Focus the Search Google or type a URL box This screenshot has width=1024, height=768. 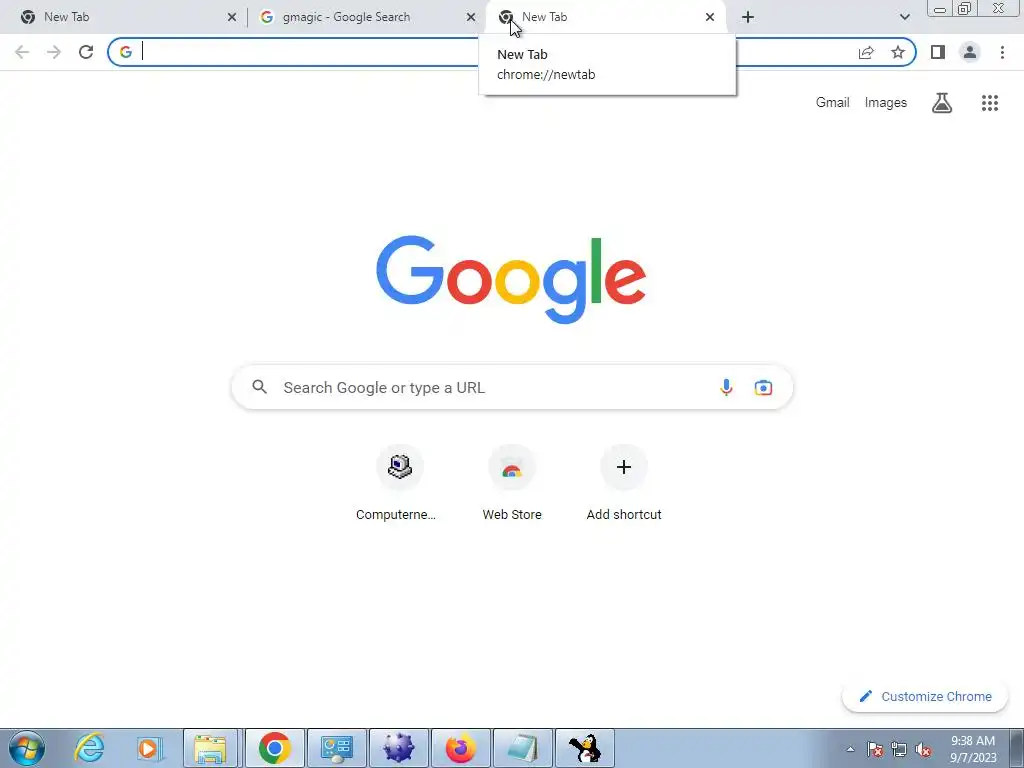(512, 387)
